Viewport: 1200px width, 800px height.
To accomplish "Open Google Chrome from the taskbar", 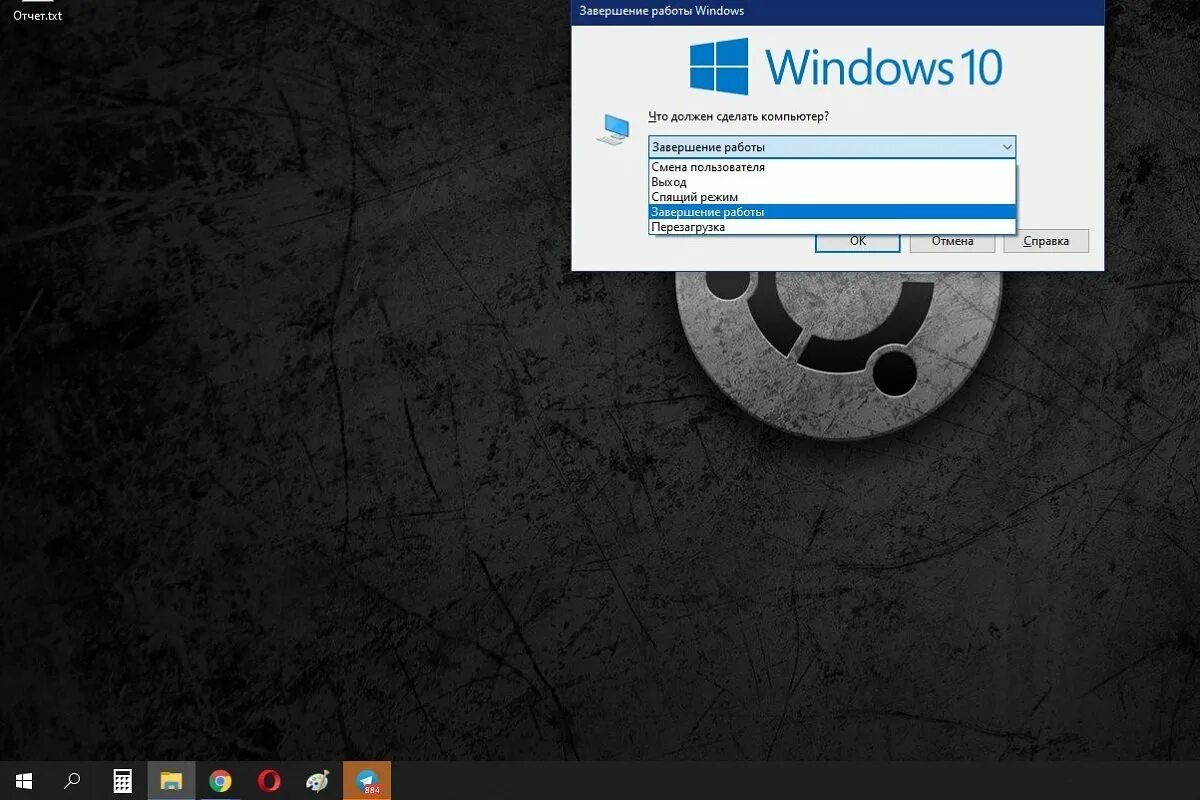I will click(x=220, y=781).
